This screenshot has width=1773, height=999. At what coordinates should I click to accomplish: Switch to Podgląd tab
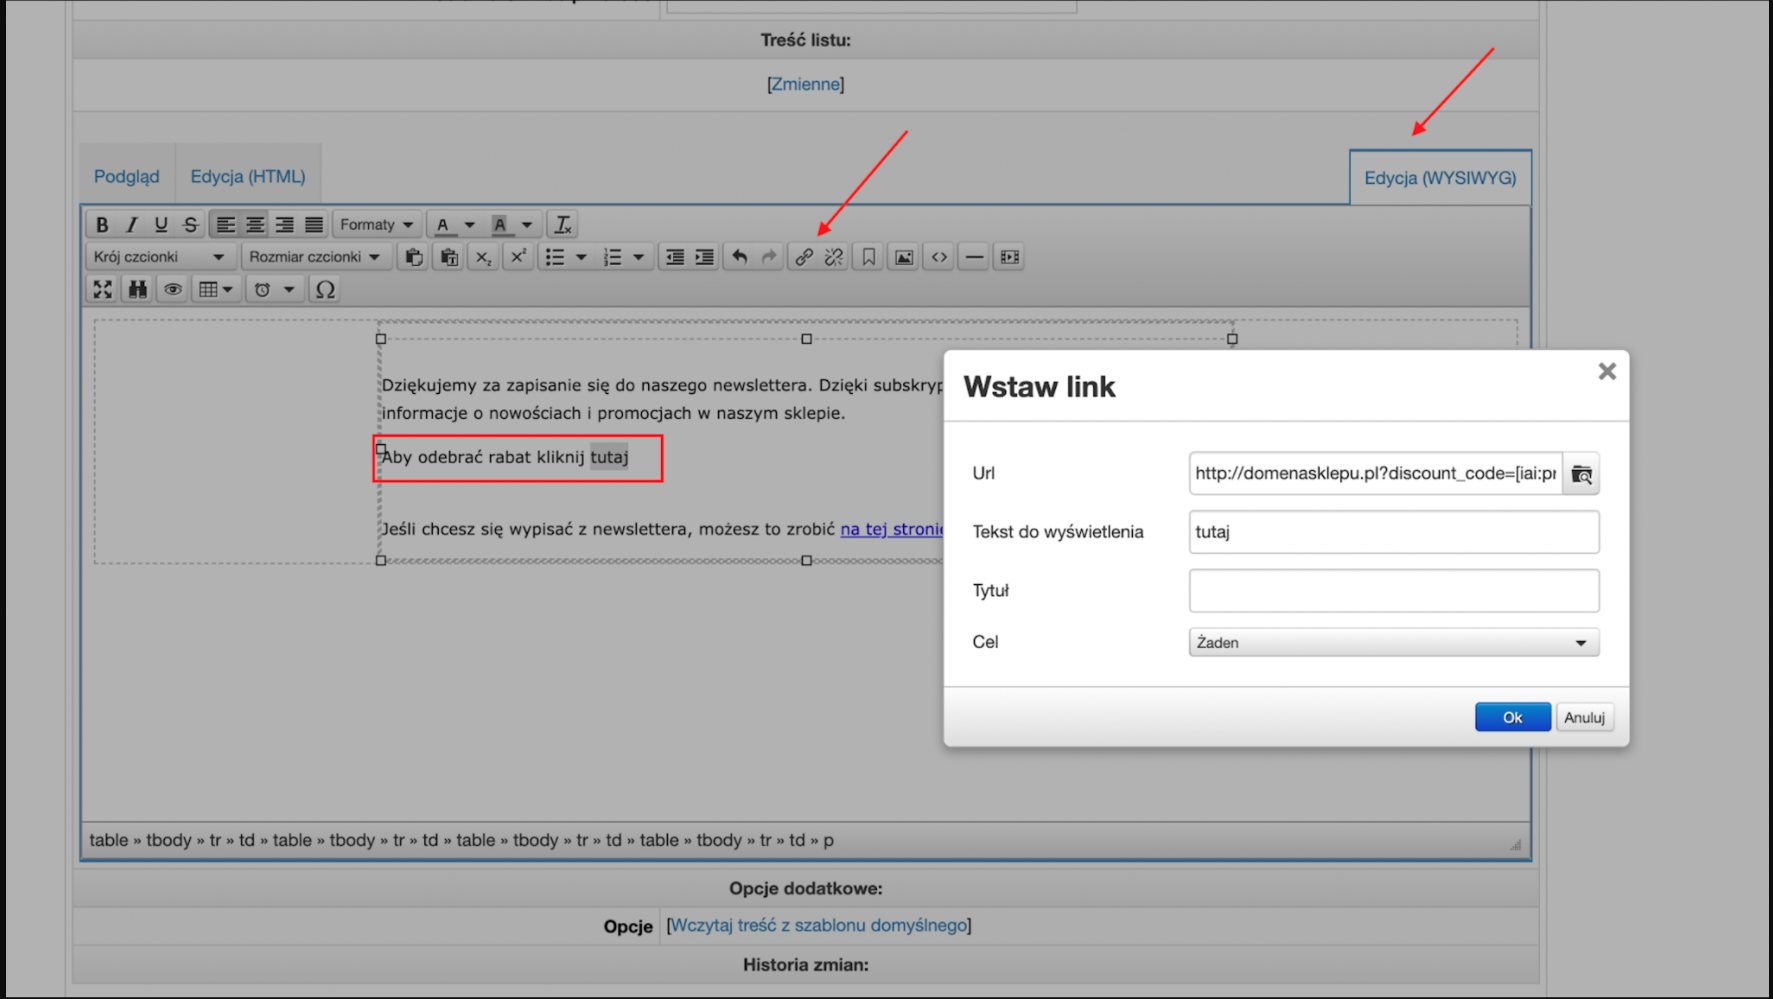coord(127,176)
